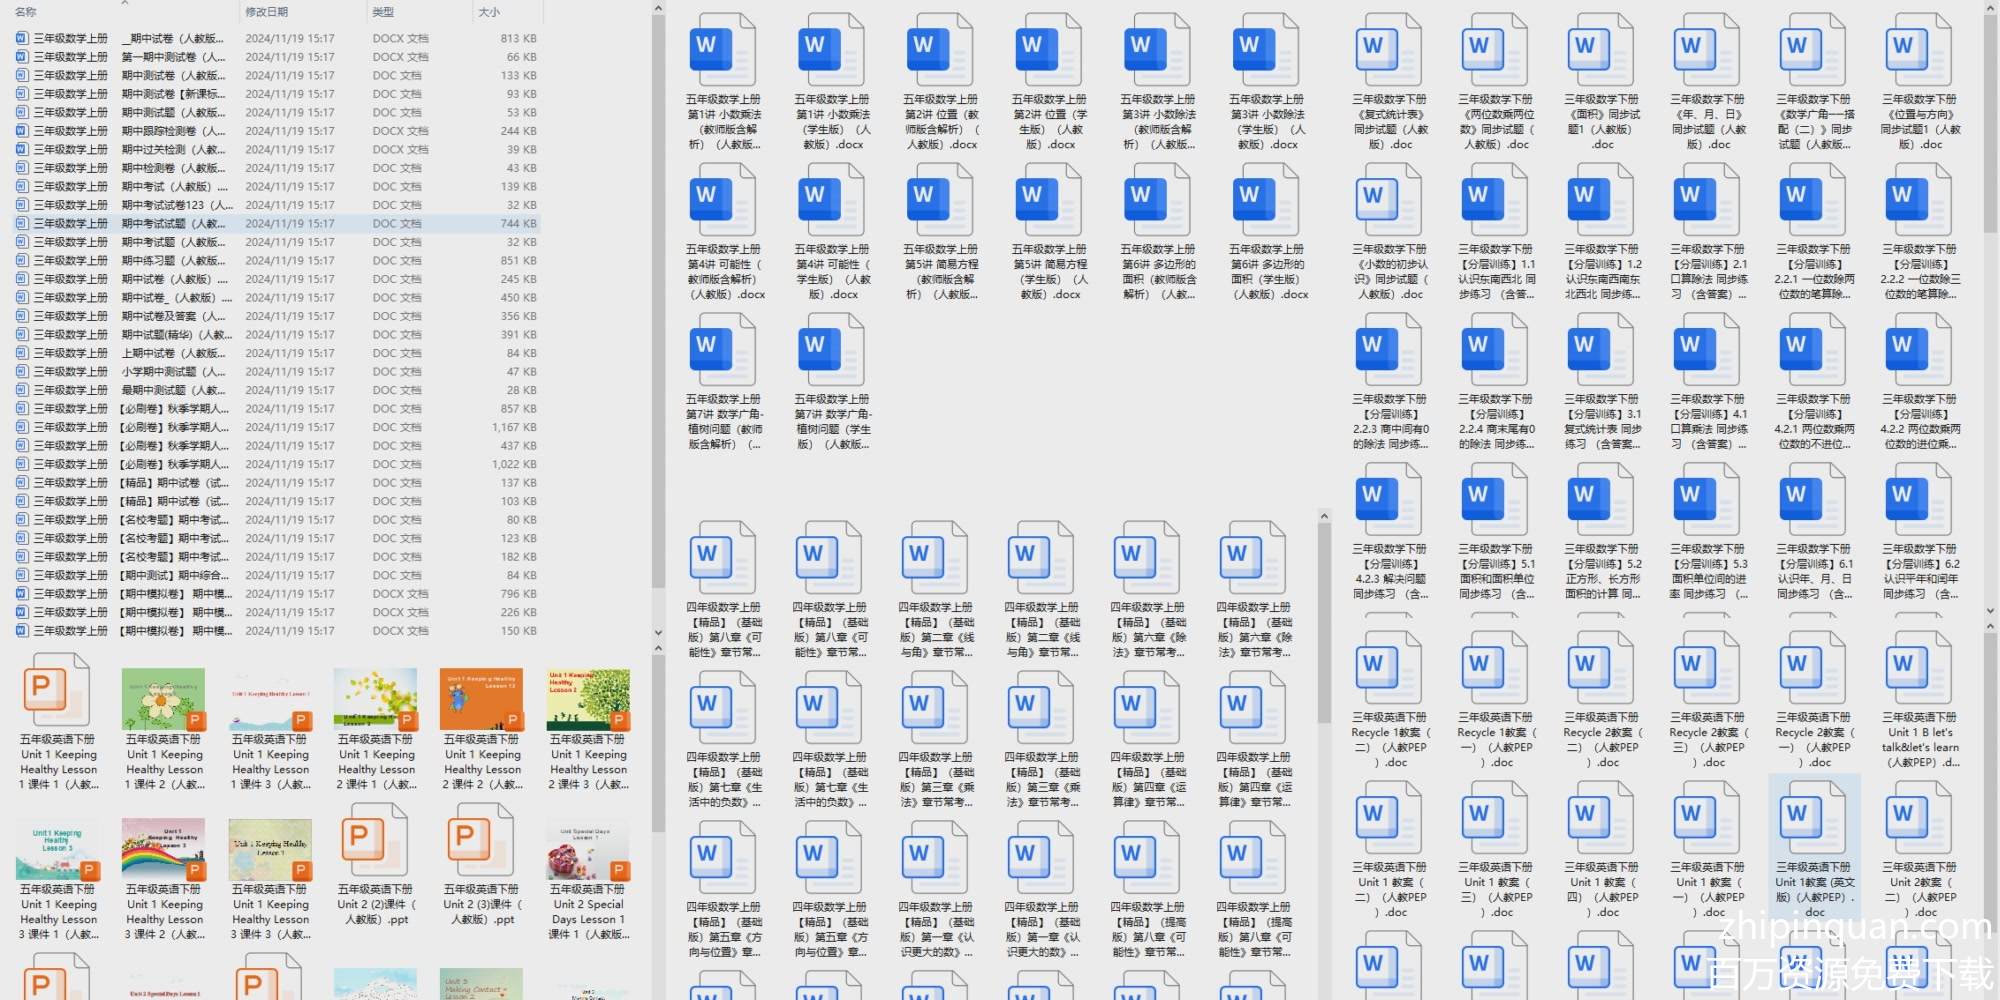Sort file list by 修改日期 column
2000x1000 pixels.
(267, 12)
